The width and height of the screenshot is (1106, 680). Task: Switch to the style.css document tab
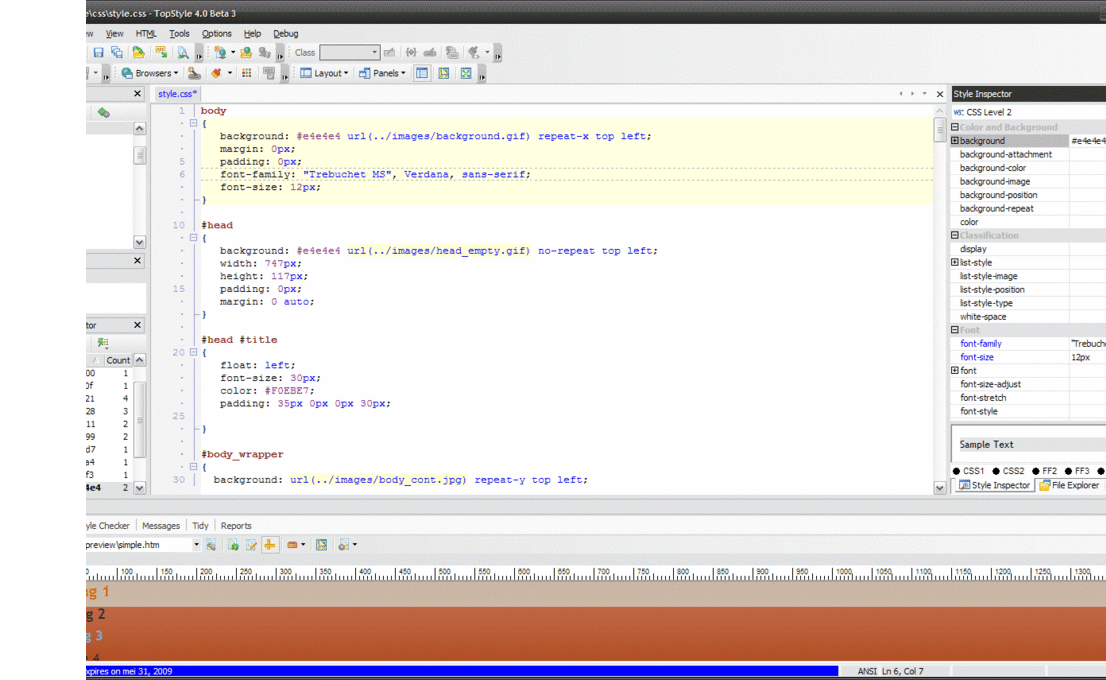pos(177,94)
